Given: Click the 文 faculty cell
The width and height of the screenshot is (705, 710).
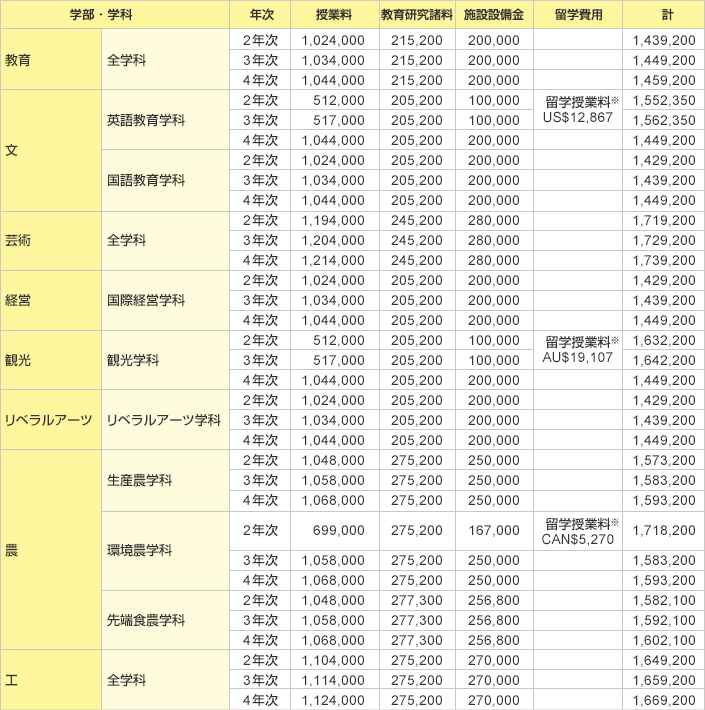Looking at the screenshot, I should pyautogui.click(x=51, y=150).
